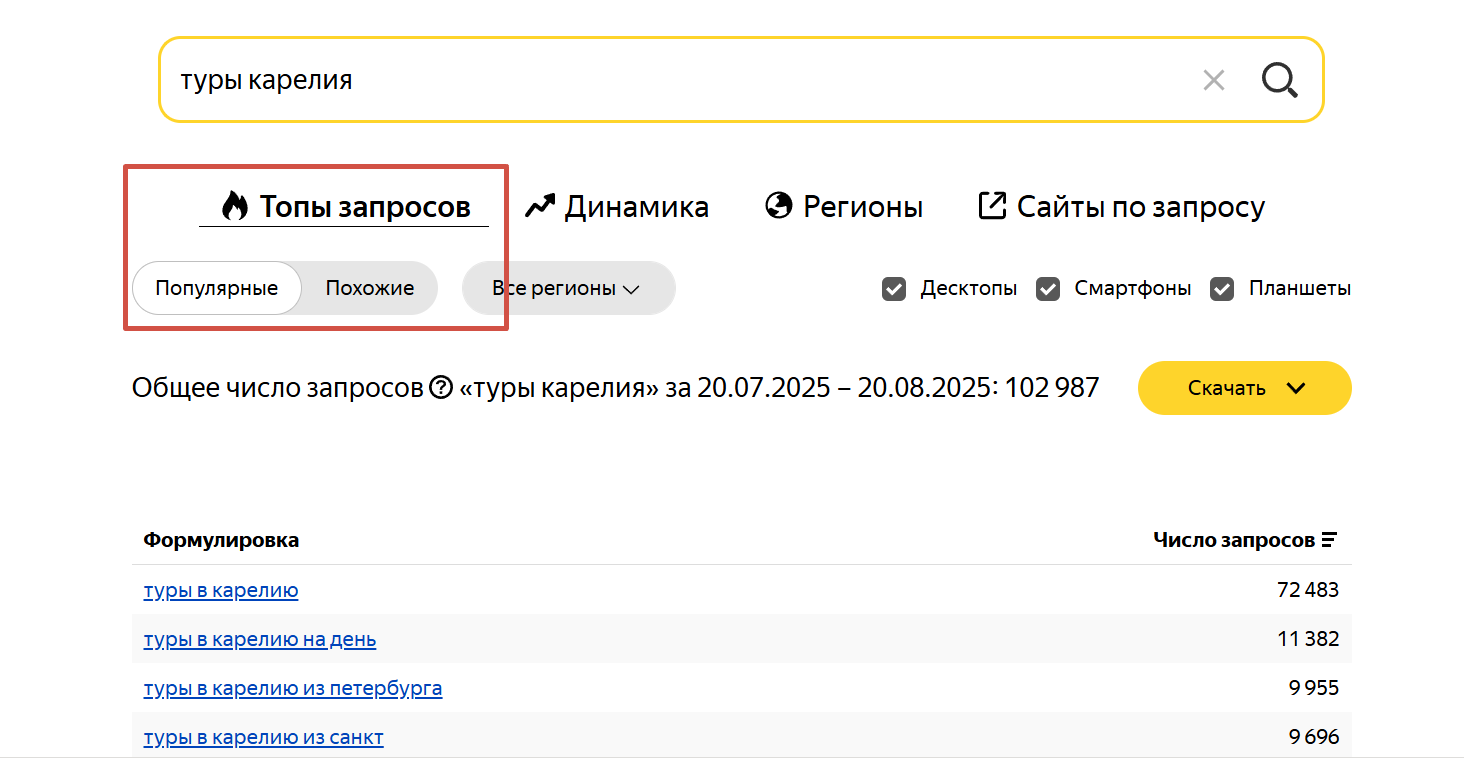Click external link icon of Сайты по запросу
This screenshot has height=764, width=1464.
click(x=991, y=206)
